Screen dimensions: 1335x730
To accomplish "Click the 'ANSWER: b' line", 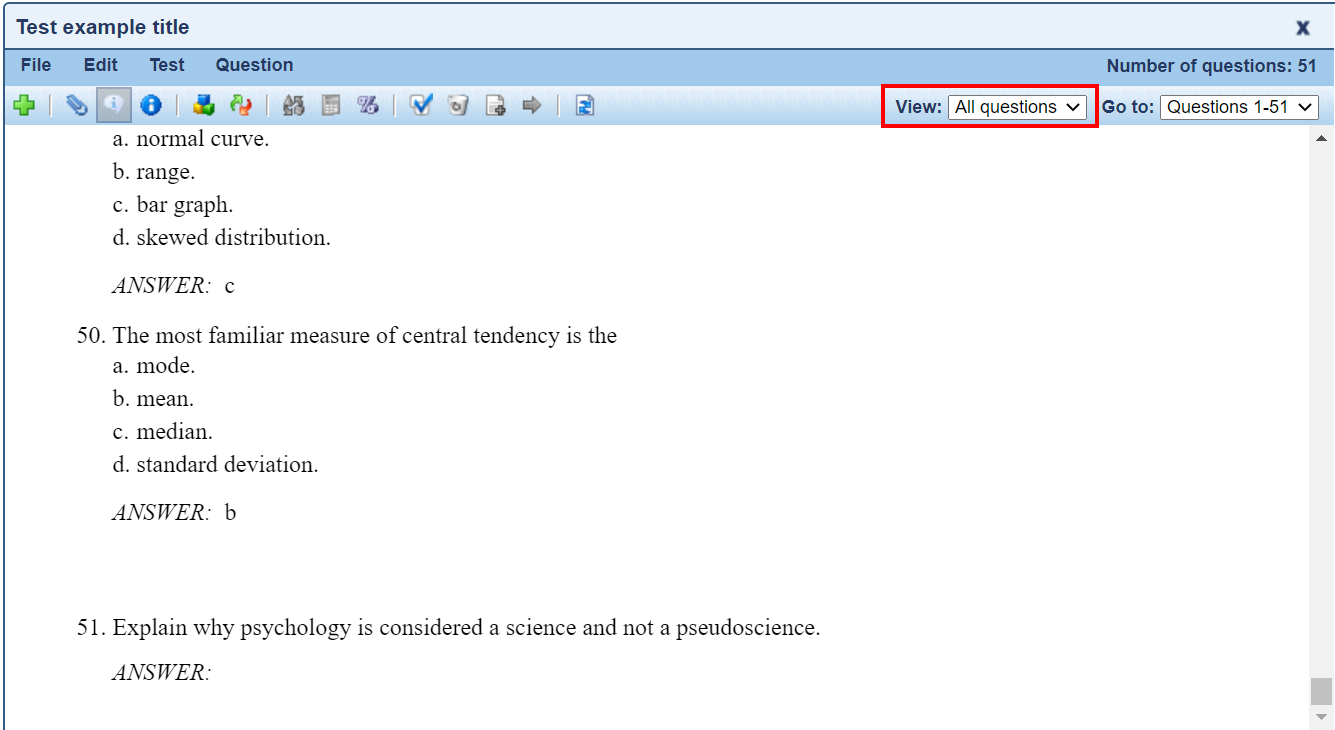I will tap(174, 513).
